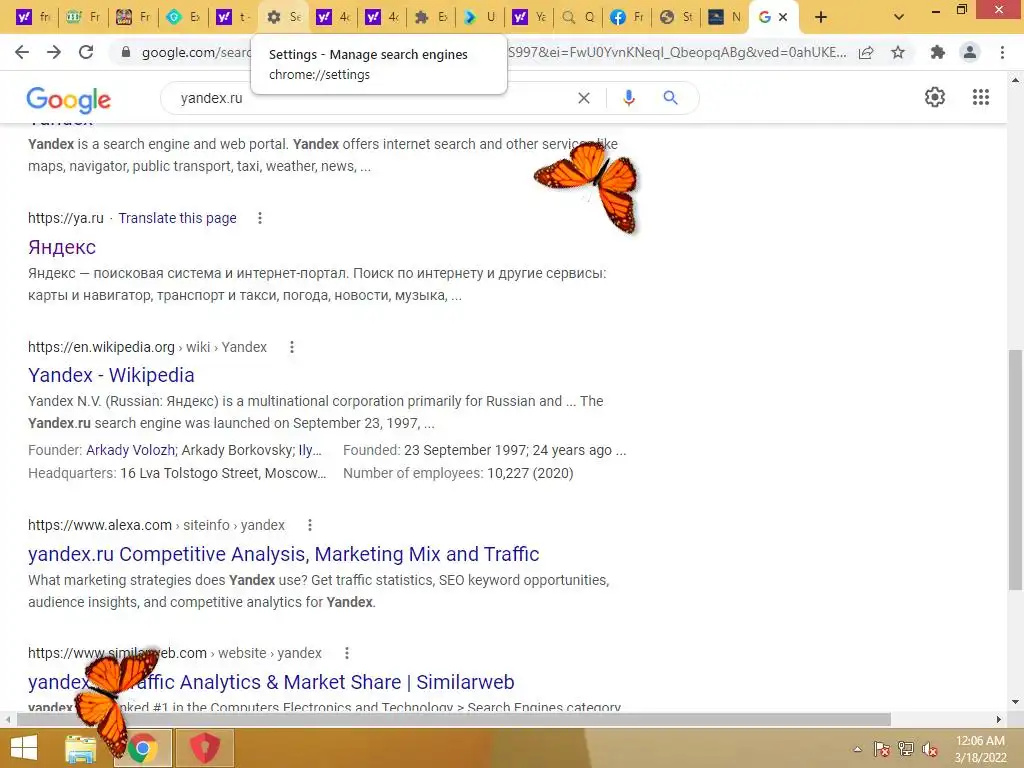Click the scroll down arrow
The image size is (1024, 768).
[1015, 702]
